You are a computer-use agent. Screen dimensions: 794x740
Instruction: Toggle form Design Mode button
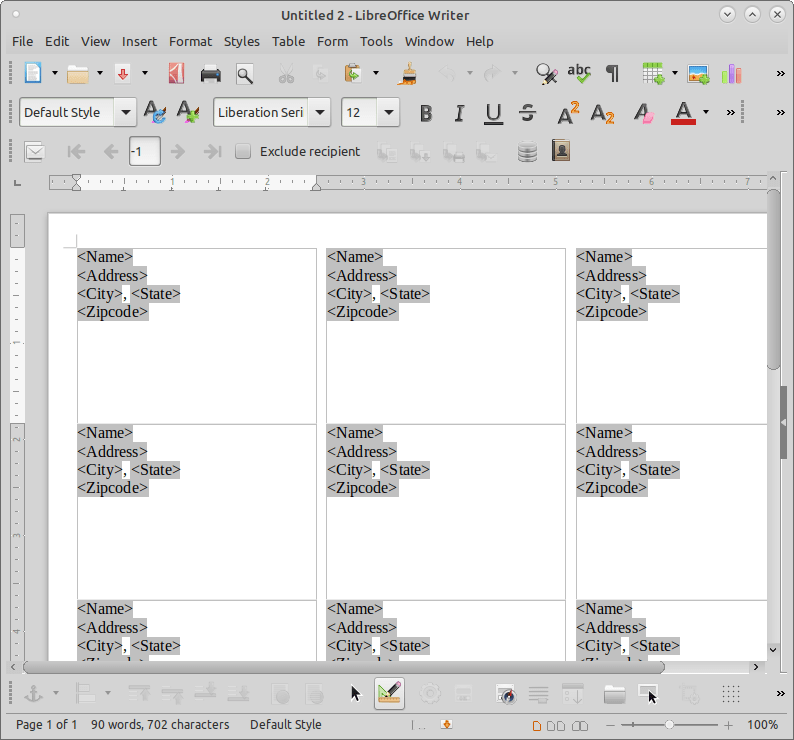[x=389, y=693]
